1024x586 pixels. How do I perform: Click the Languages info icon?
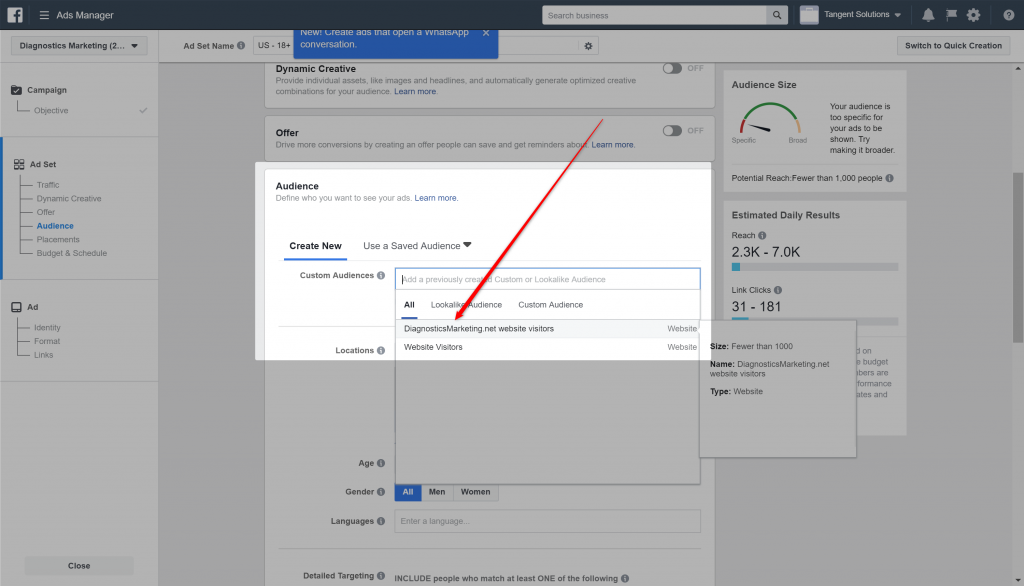381,521
